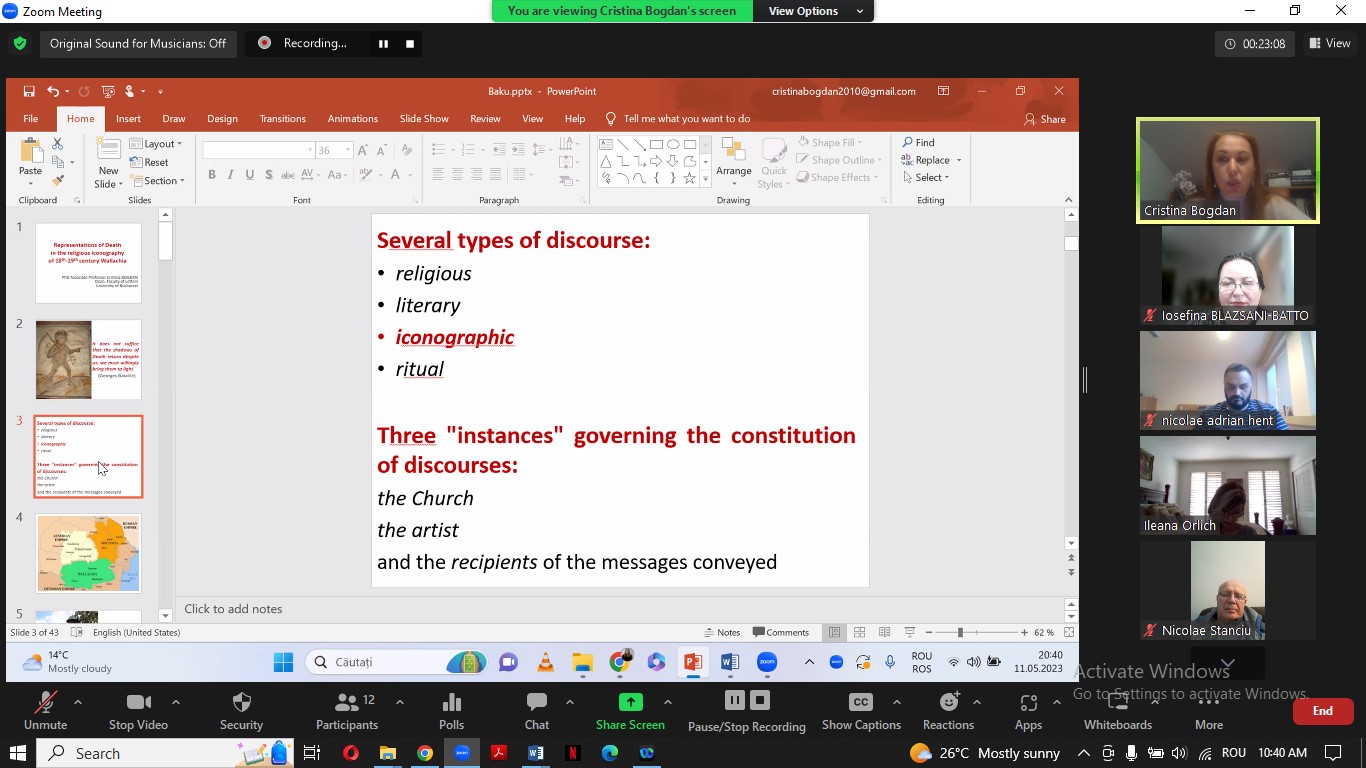Click the green encryption shield icon
1366x768 pixels.
[20, 44]
